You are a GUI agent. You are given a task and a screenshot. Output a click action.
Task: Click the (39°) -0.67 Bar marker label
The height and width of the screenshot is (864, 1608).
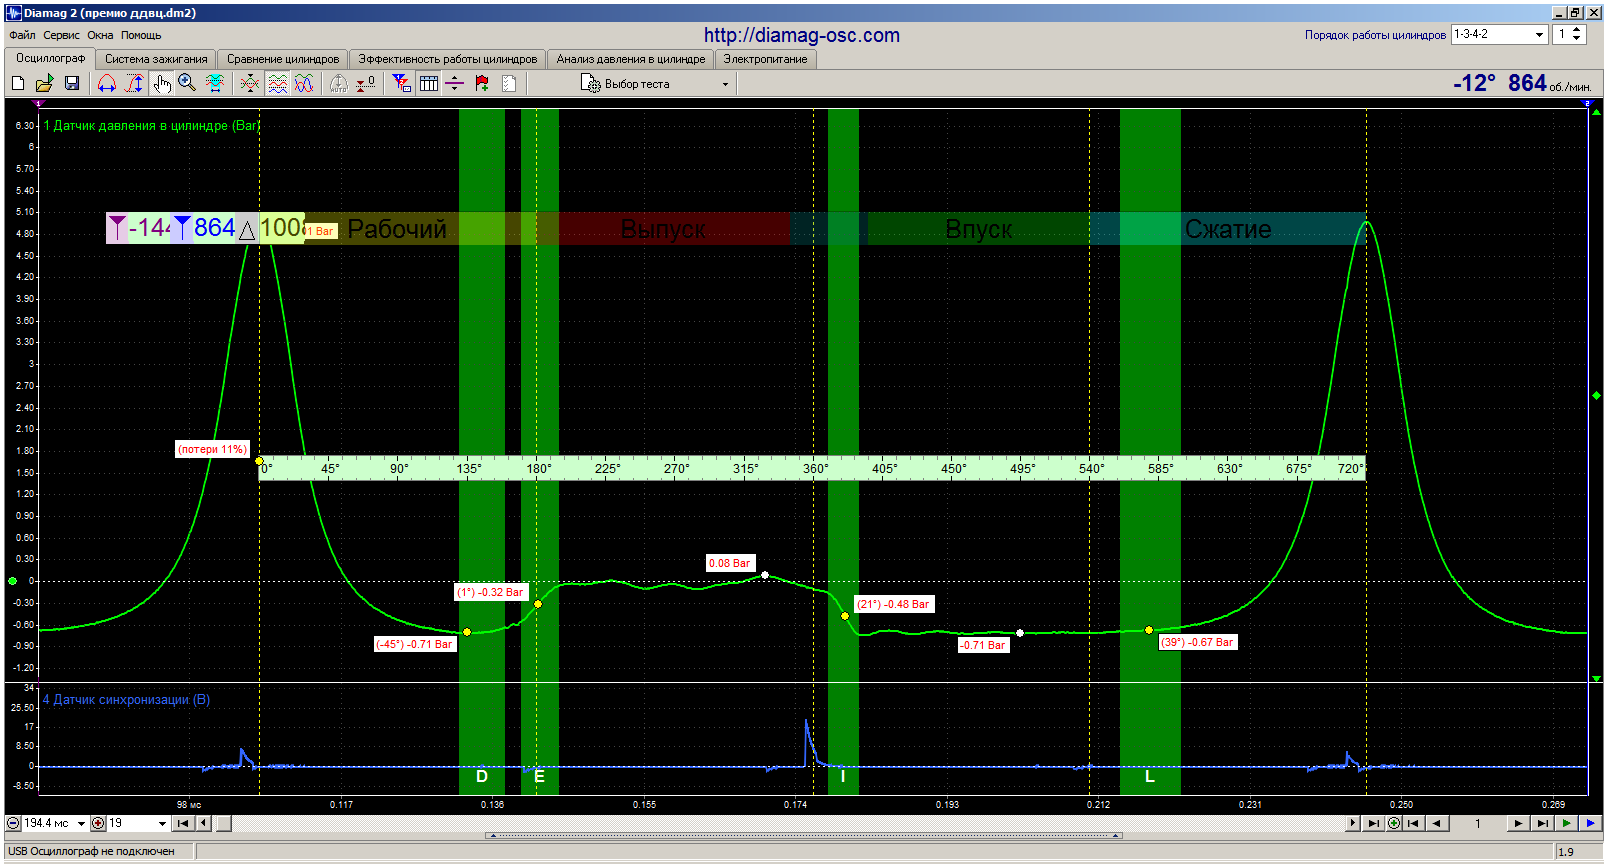click(x=1197, y=642)
